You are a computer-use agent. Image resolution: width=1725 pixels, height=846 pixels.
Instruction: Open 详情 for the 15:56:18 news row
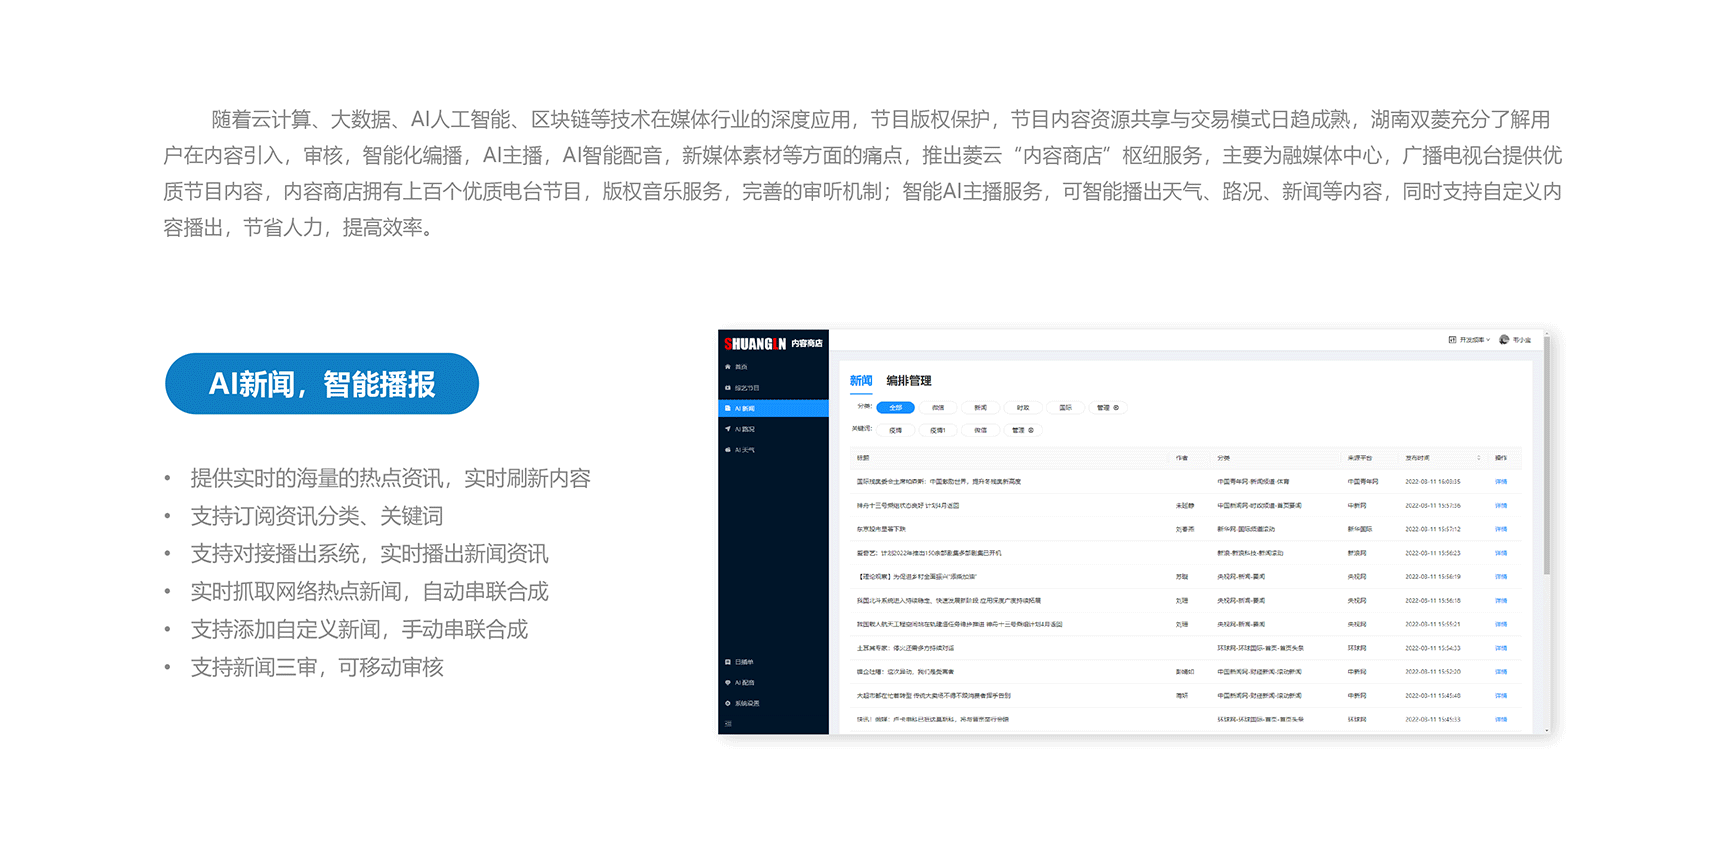coord(1501,601)
